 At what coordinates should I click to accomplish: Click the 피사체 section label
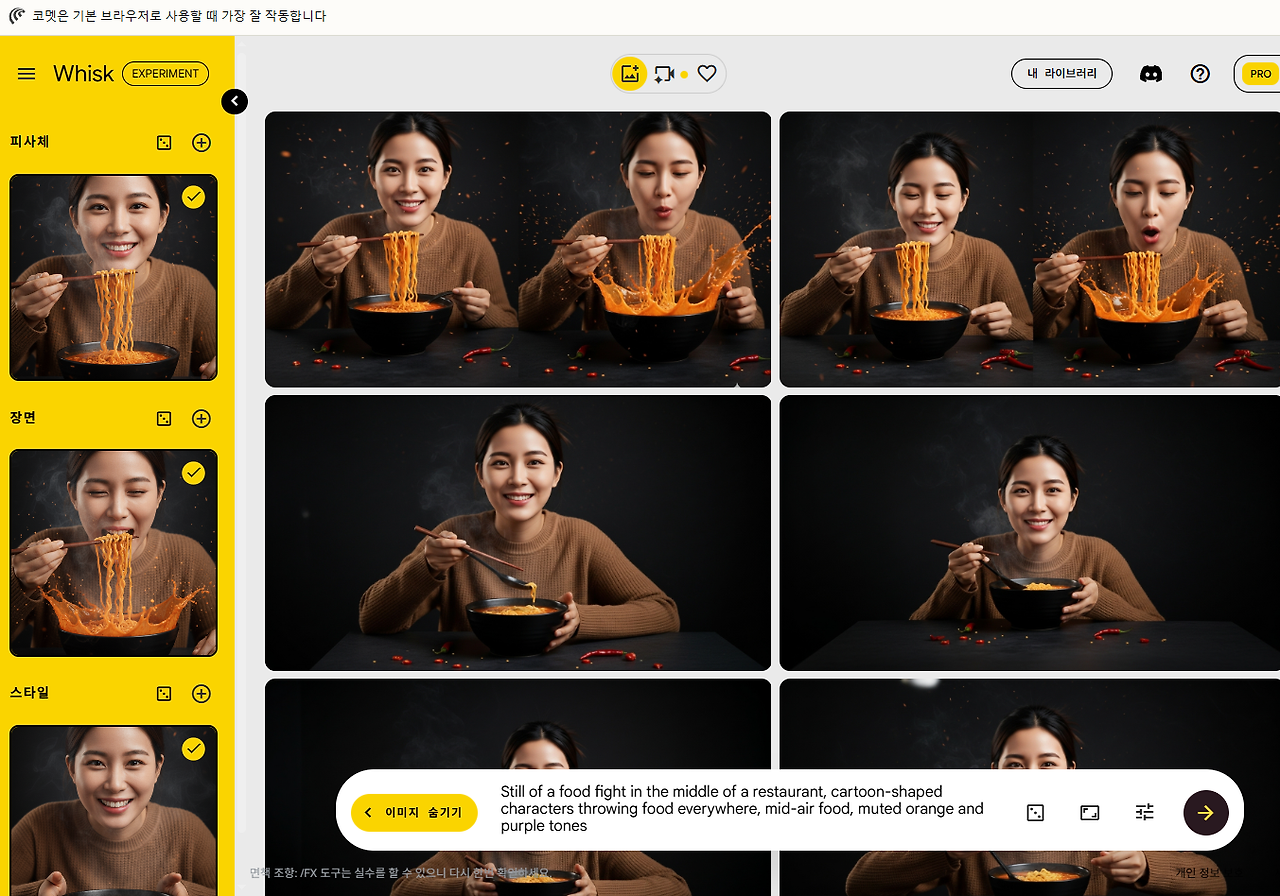(x=30, y=142)
